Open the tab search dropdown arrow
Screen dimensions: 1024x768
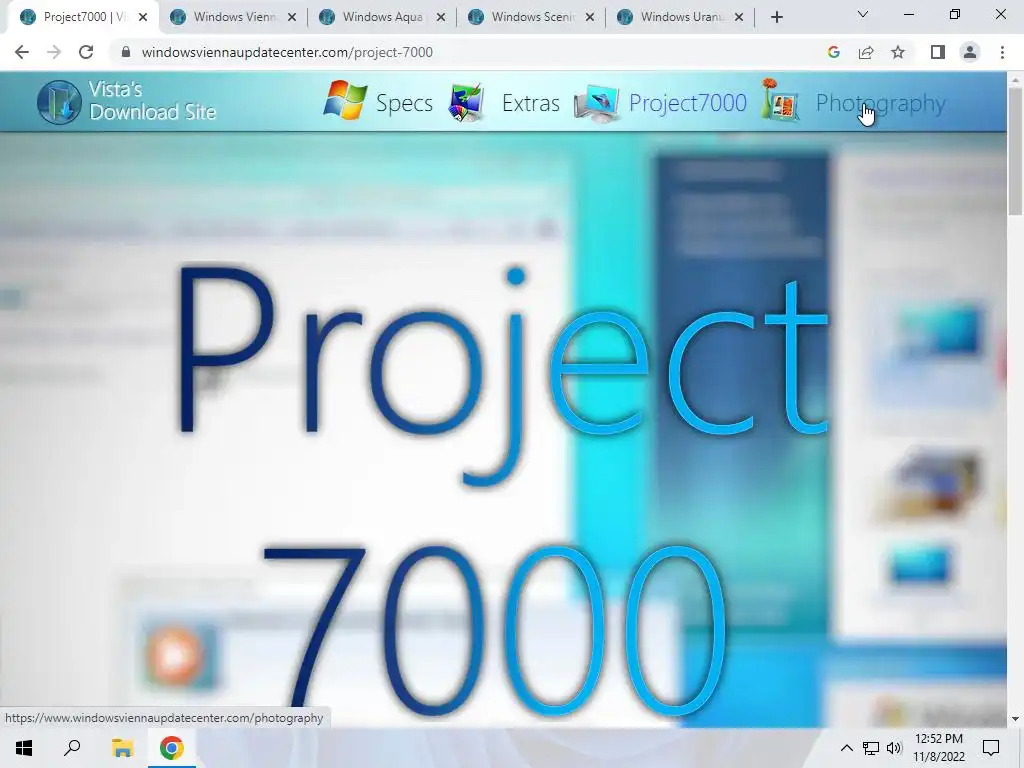point(863,14)
